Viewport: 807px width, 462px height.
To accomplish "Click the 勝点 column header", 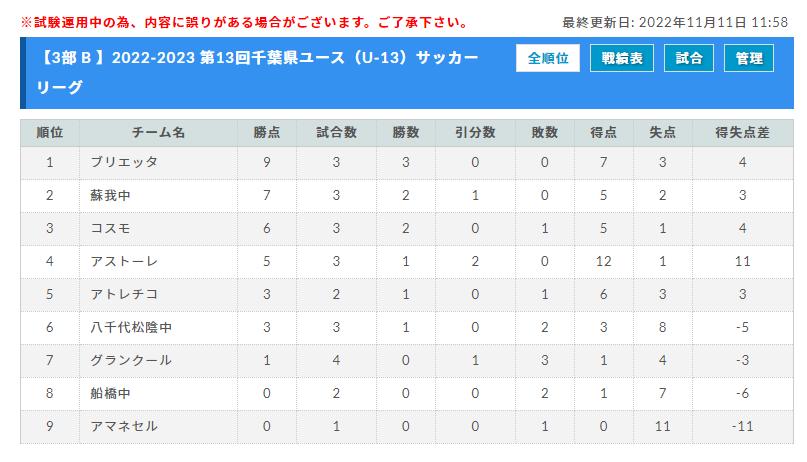I will (x=267, y=133).
